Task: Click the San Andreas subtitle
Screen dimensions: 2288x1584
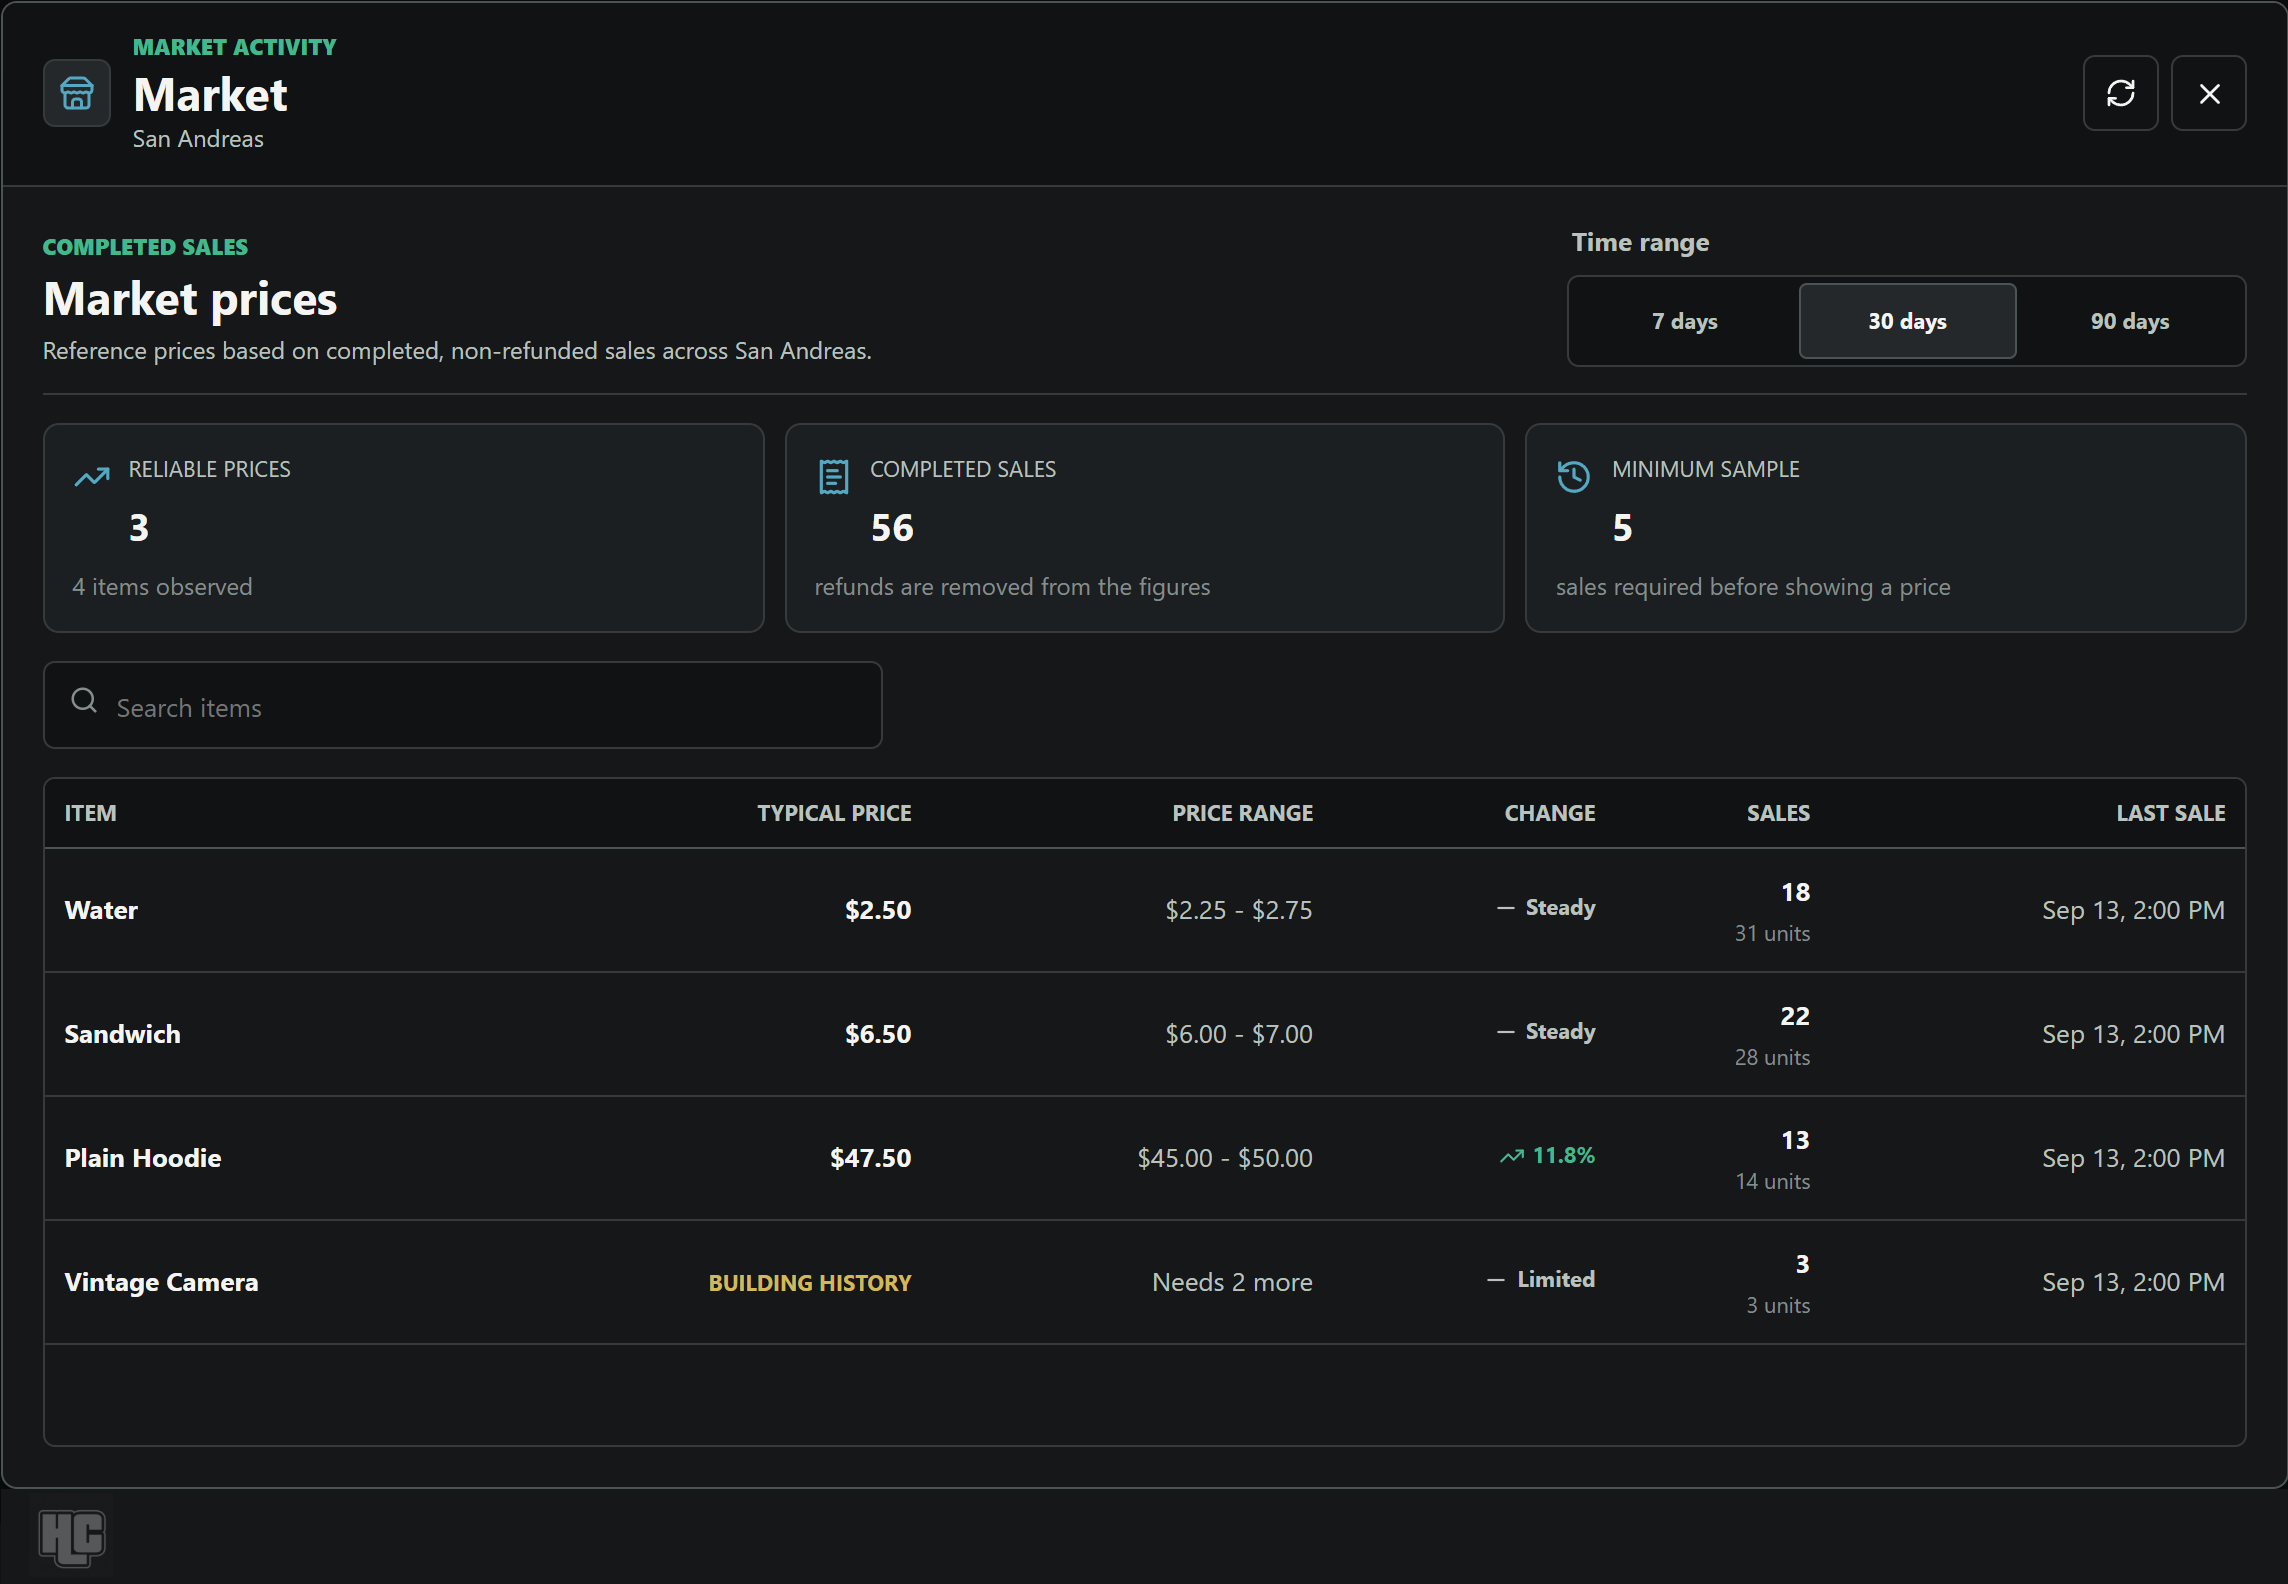Action: pos(198,139)
